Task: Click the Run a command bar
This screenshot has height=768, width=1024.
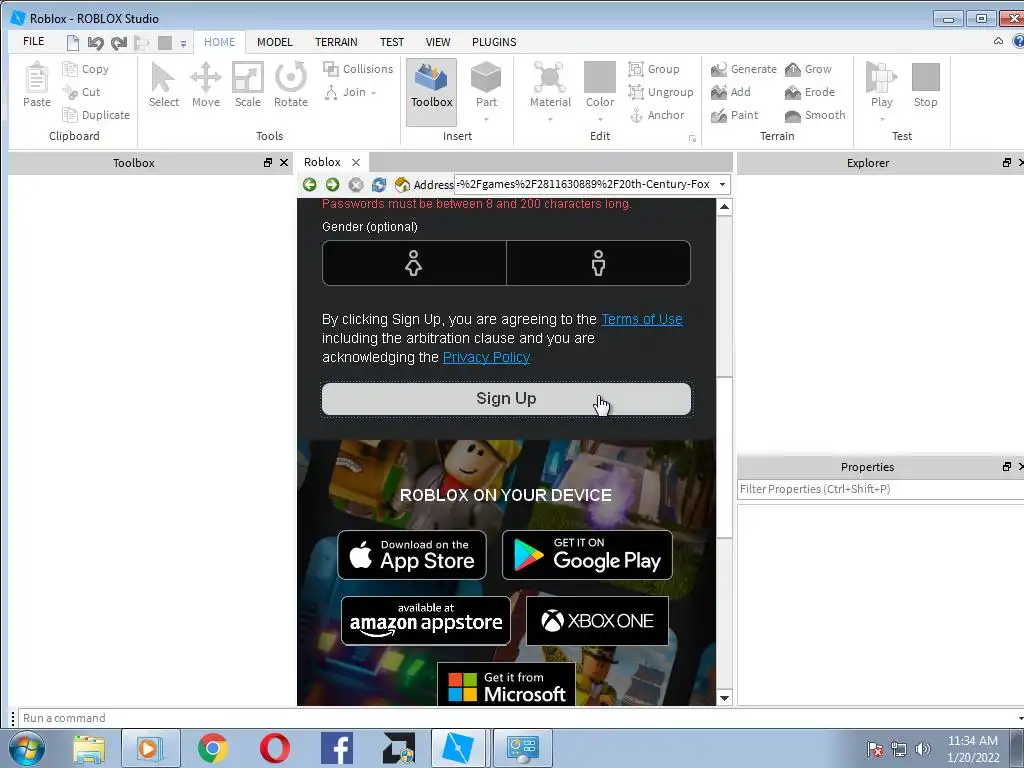Action: 519,718
